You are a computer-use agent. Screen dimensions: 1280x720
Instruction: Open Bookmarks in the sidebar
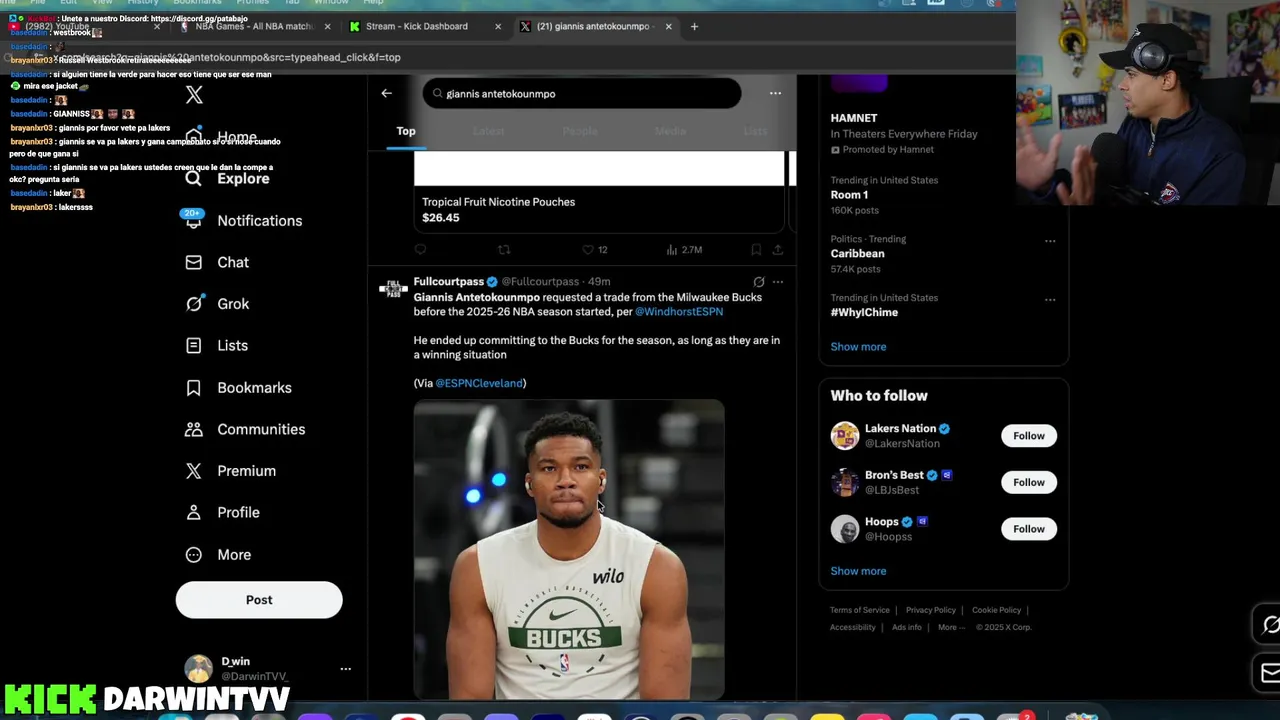[x=238, y=387]
